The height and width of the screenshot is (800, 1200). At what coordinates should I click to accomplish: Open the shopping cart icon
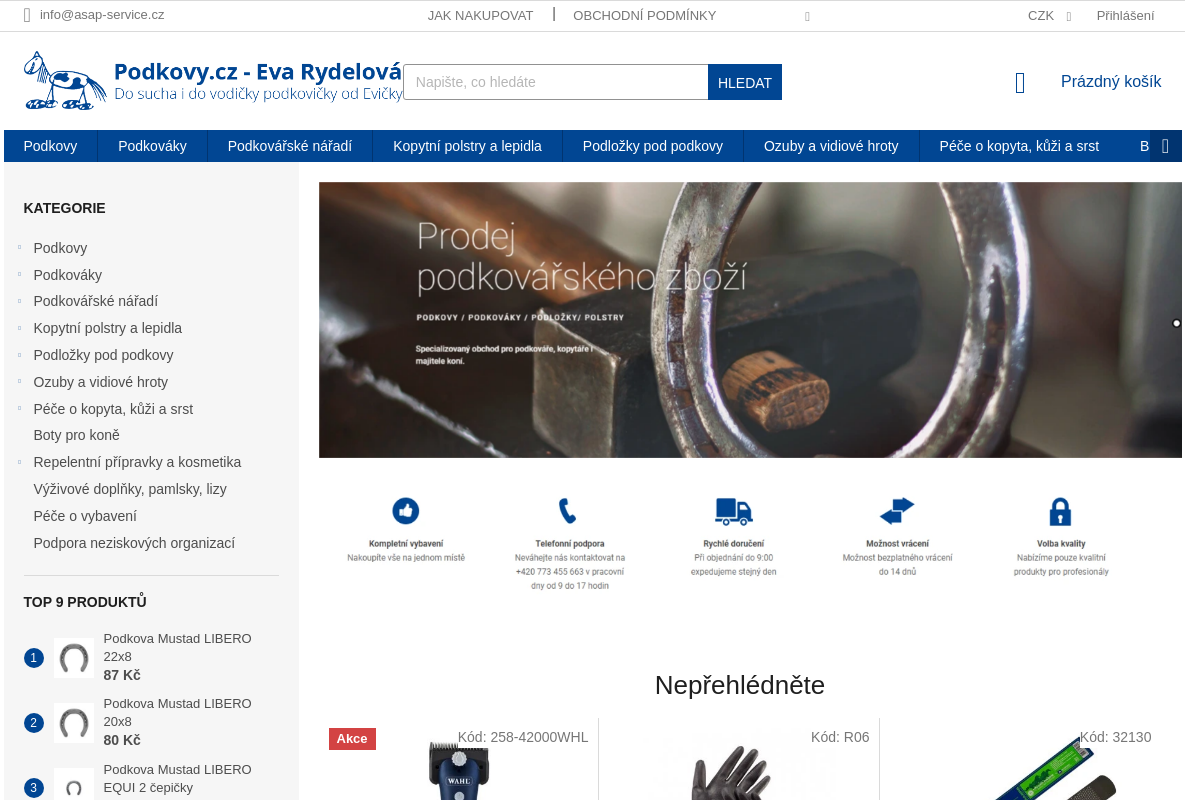(1020, 83)
